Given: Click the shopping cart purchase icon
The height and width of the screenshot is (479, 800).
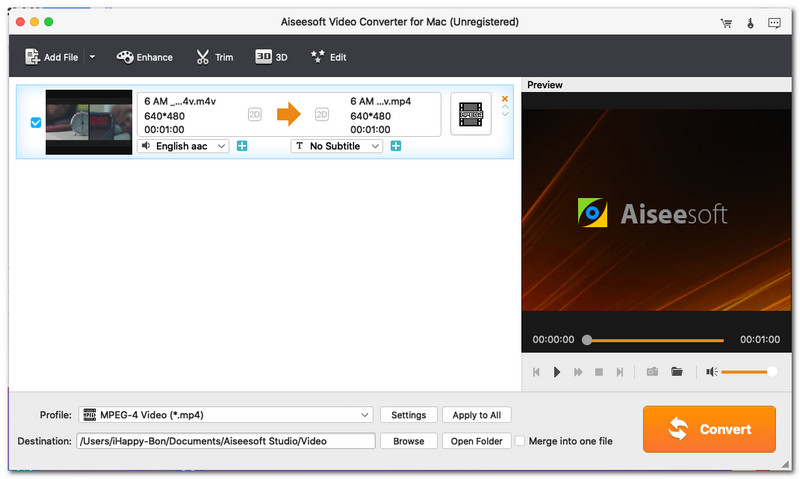Looking at the screenshot, I should (726, 22).
